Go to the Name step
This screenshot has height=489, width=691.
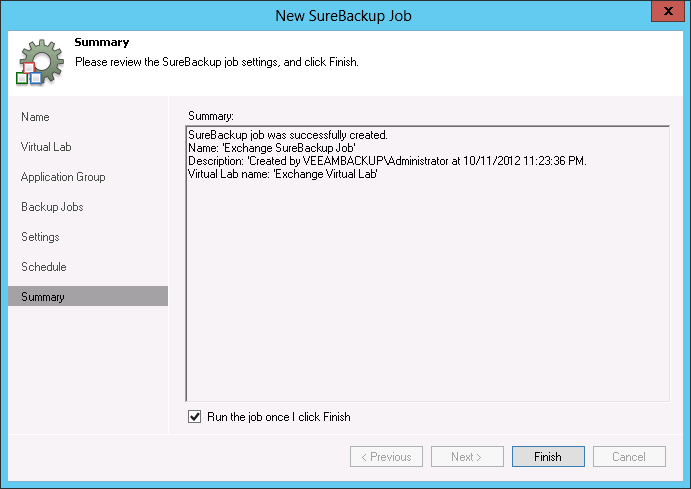(x=35, y=117)
